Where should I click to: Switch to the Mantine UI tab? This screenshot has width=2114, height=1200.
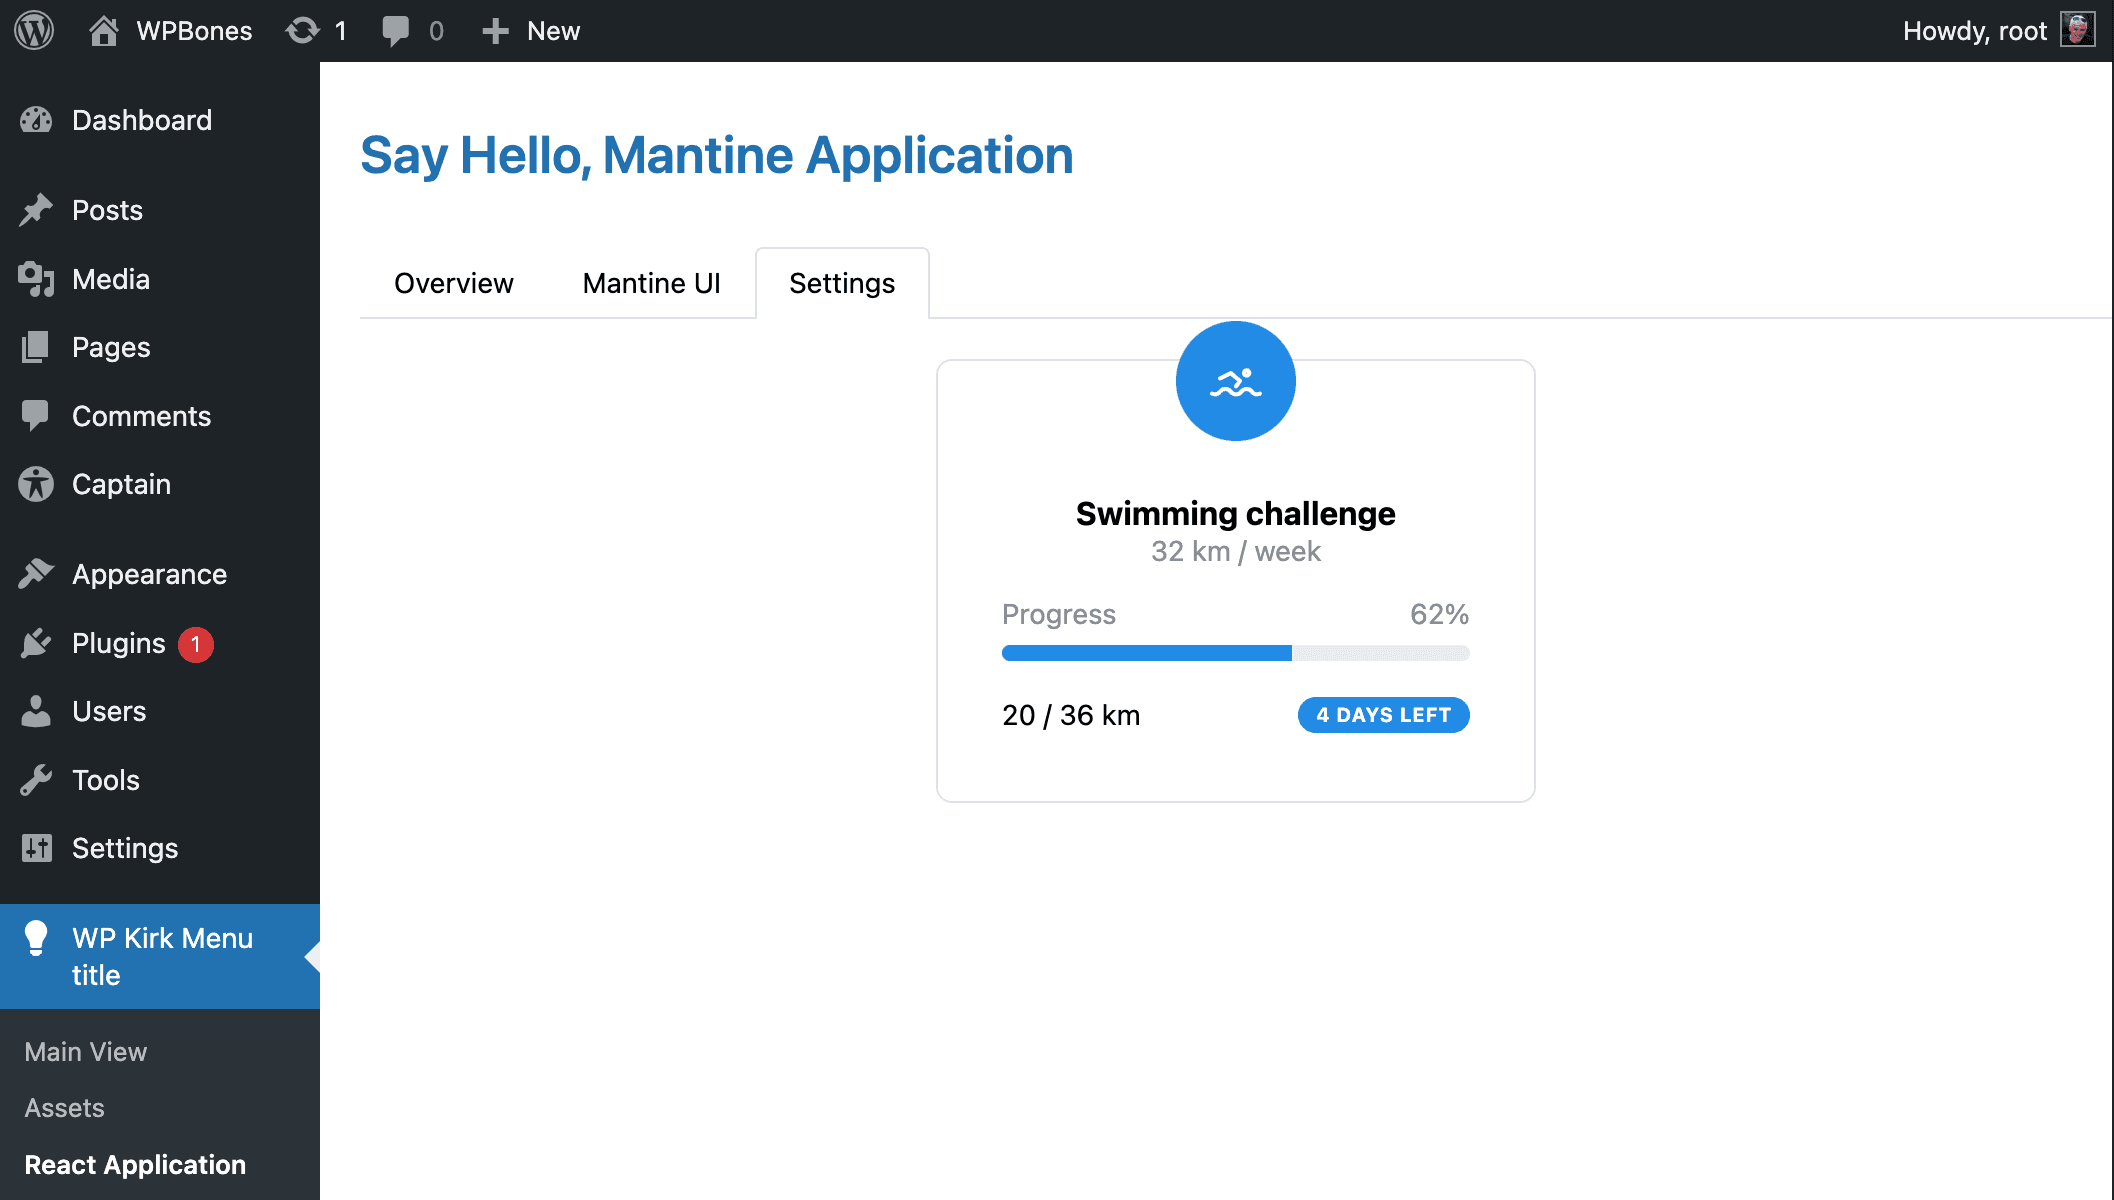click(x=650, y=283)
